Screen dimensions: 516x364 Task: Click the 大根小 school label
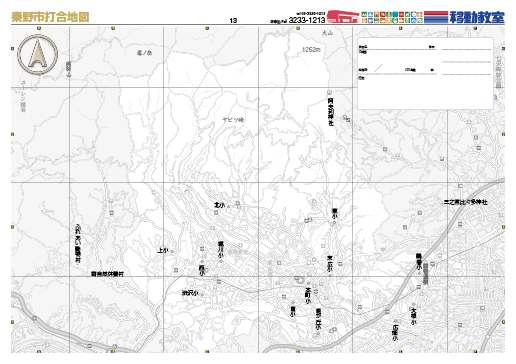pos(414,316)
